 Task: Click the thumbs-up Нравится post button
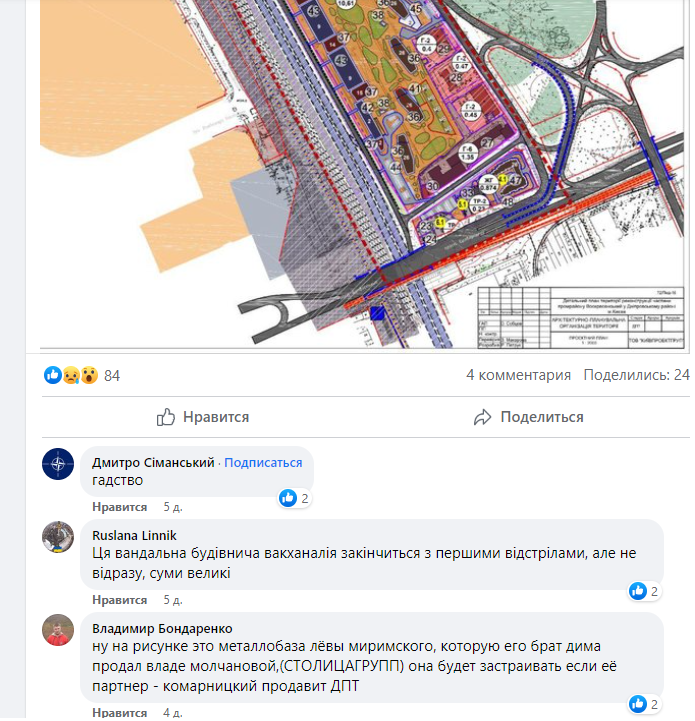(x=203, y=418)
